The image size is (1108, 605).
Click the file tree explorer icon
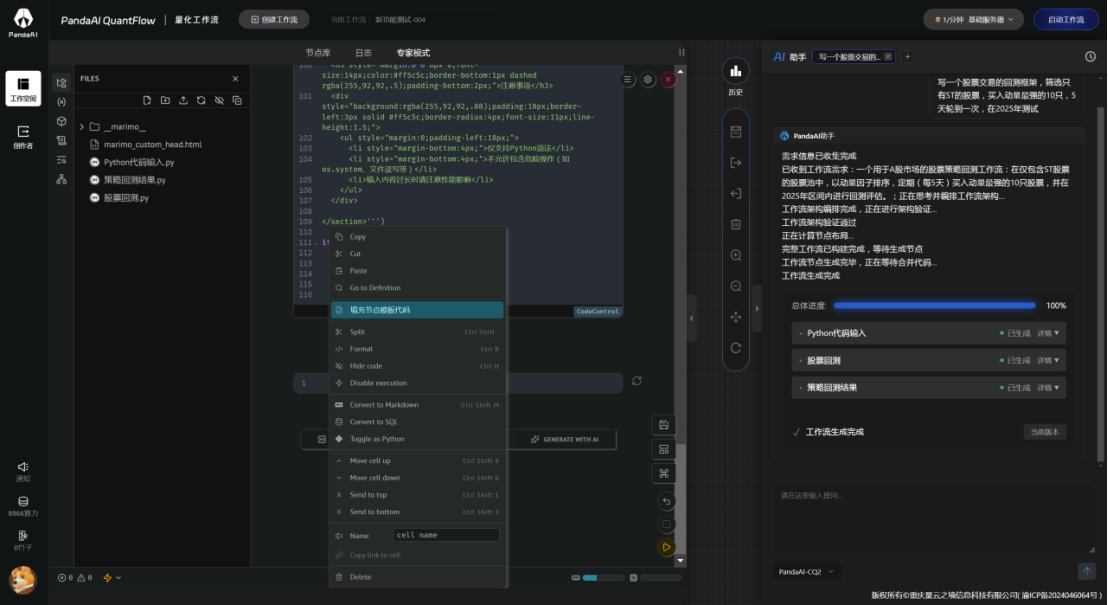pyautogui.click(x=61, y=83)
